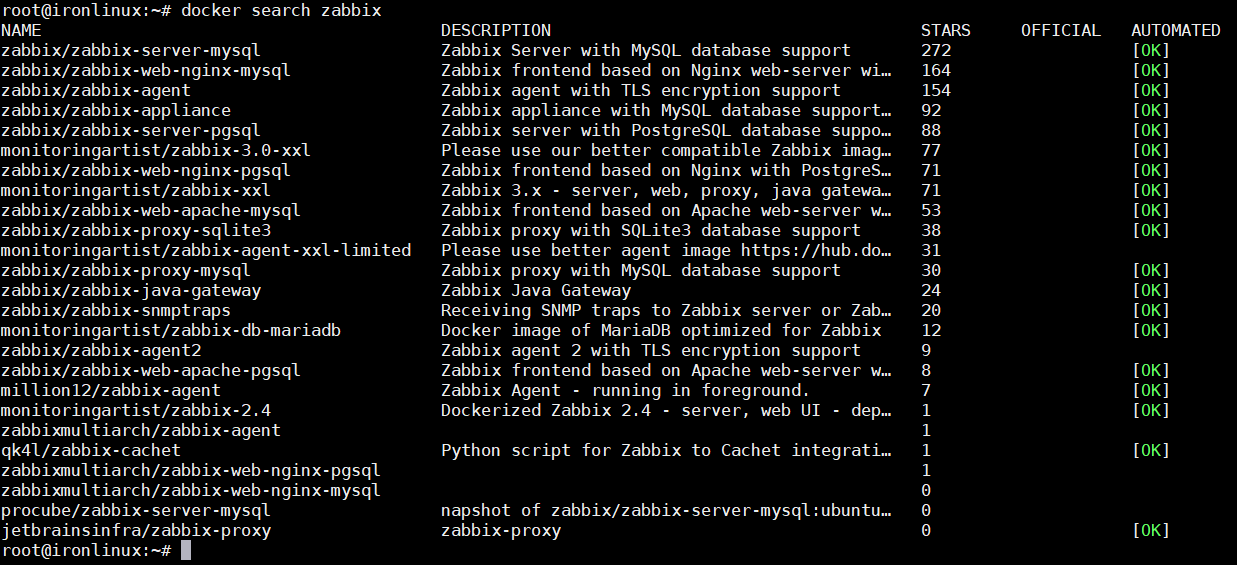The width and height of the screenshot is (1237, 565).
Task: Click the monitoringartist/zabbix-xxl image name
Action: pos(136,190)
